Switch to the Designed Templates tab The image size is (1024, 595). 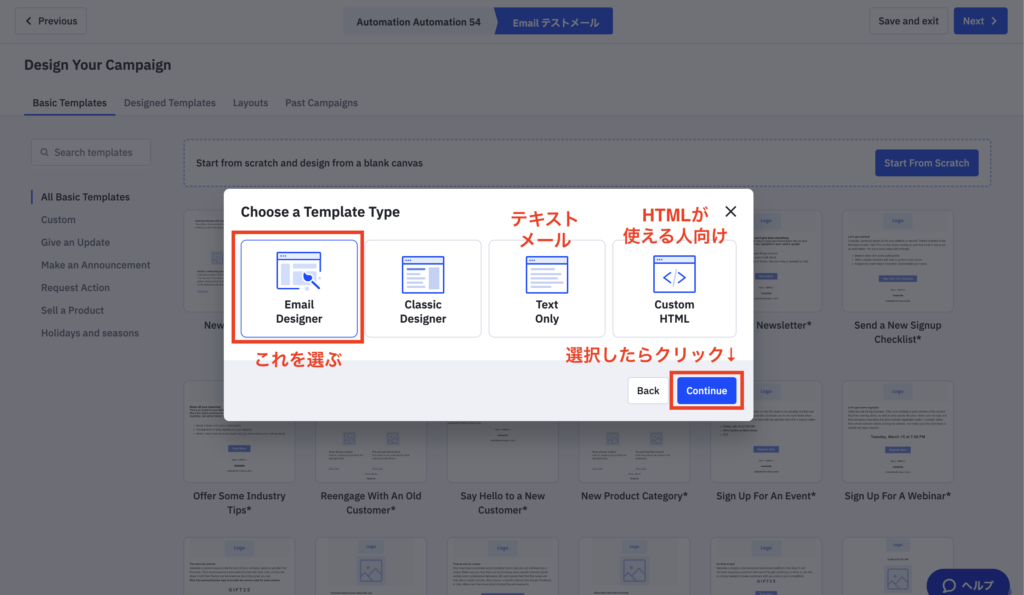(x=170, y=103)
